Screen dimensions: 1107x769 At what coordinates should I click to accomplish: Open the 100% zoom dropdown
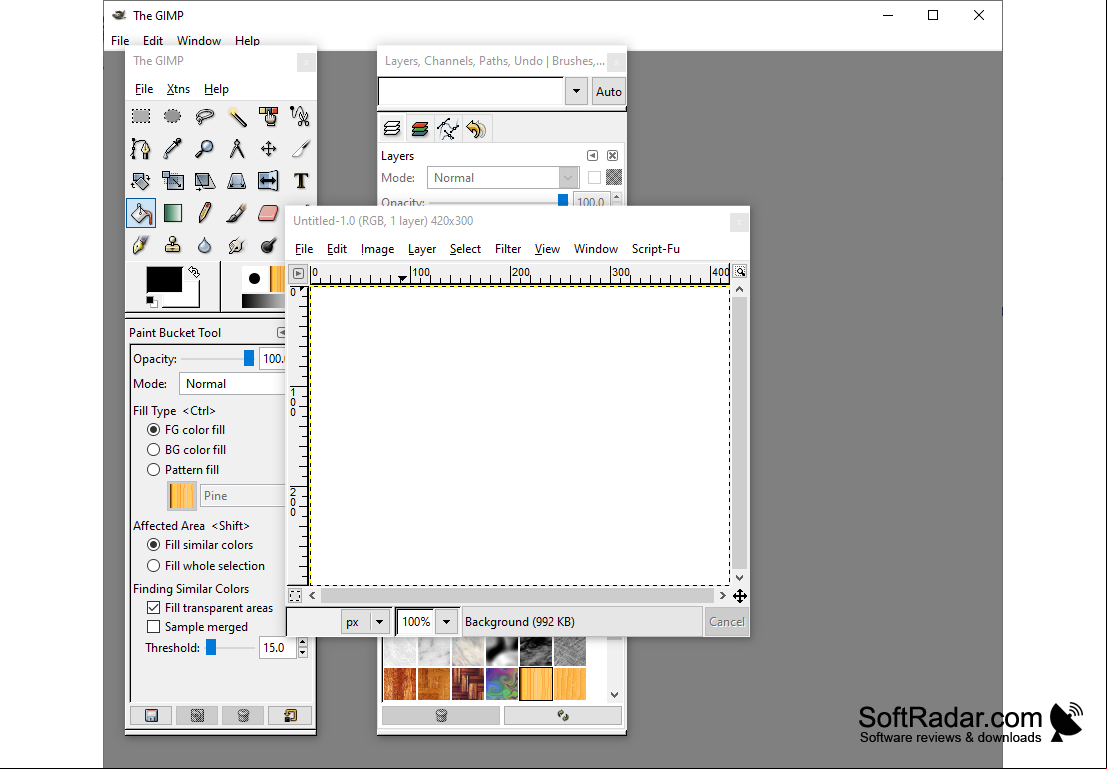pyautogui.click(x=446, y=622)
